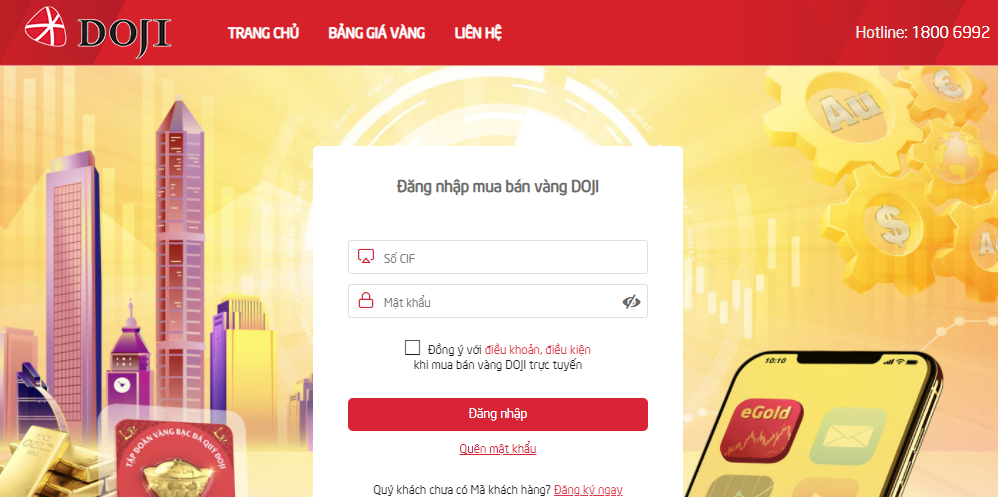Follow the Đăng ký ngay link
The image size is (998, 497).
588,490
